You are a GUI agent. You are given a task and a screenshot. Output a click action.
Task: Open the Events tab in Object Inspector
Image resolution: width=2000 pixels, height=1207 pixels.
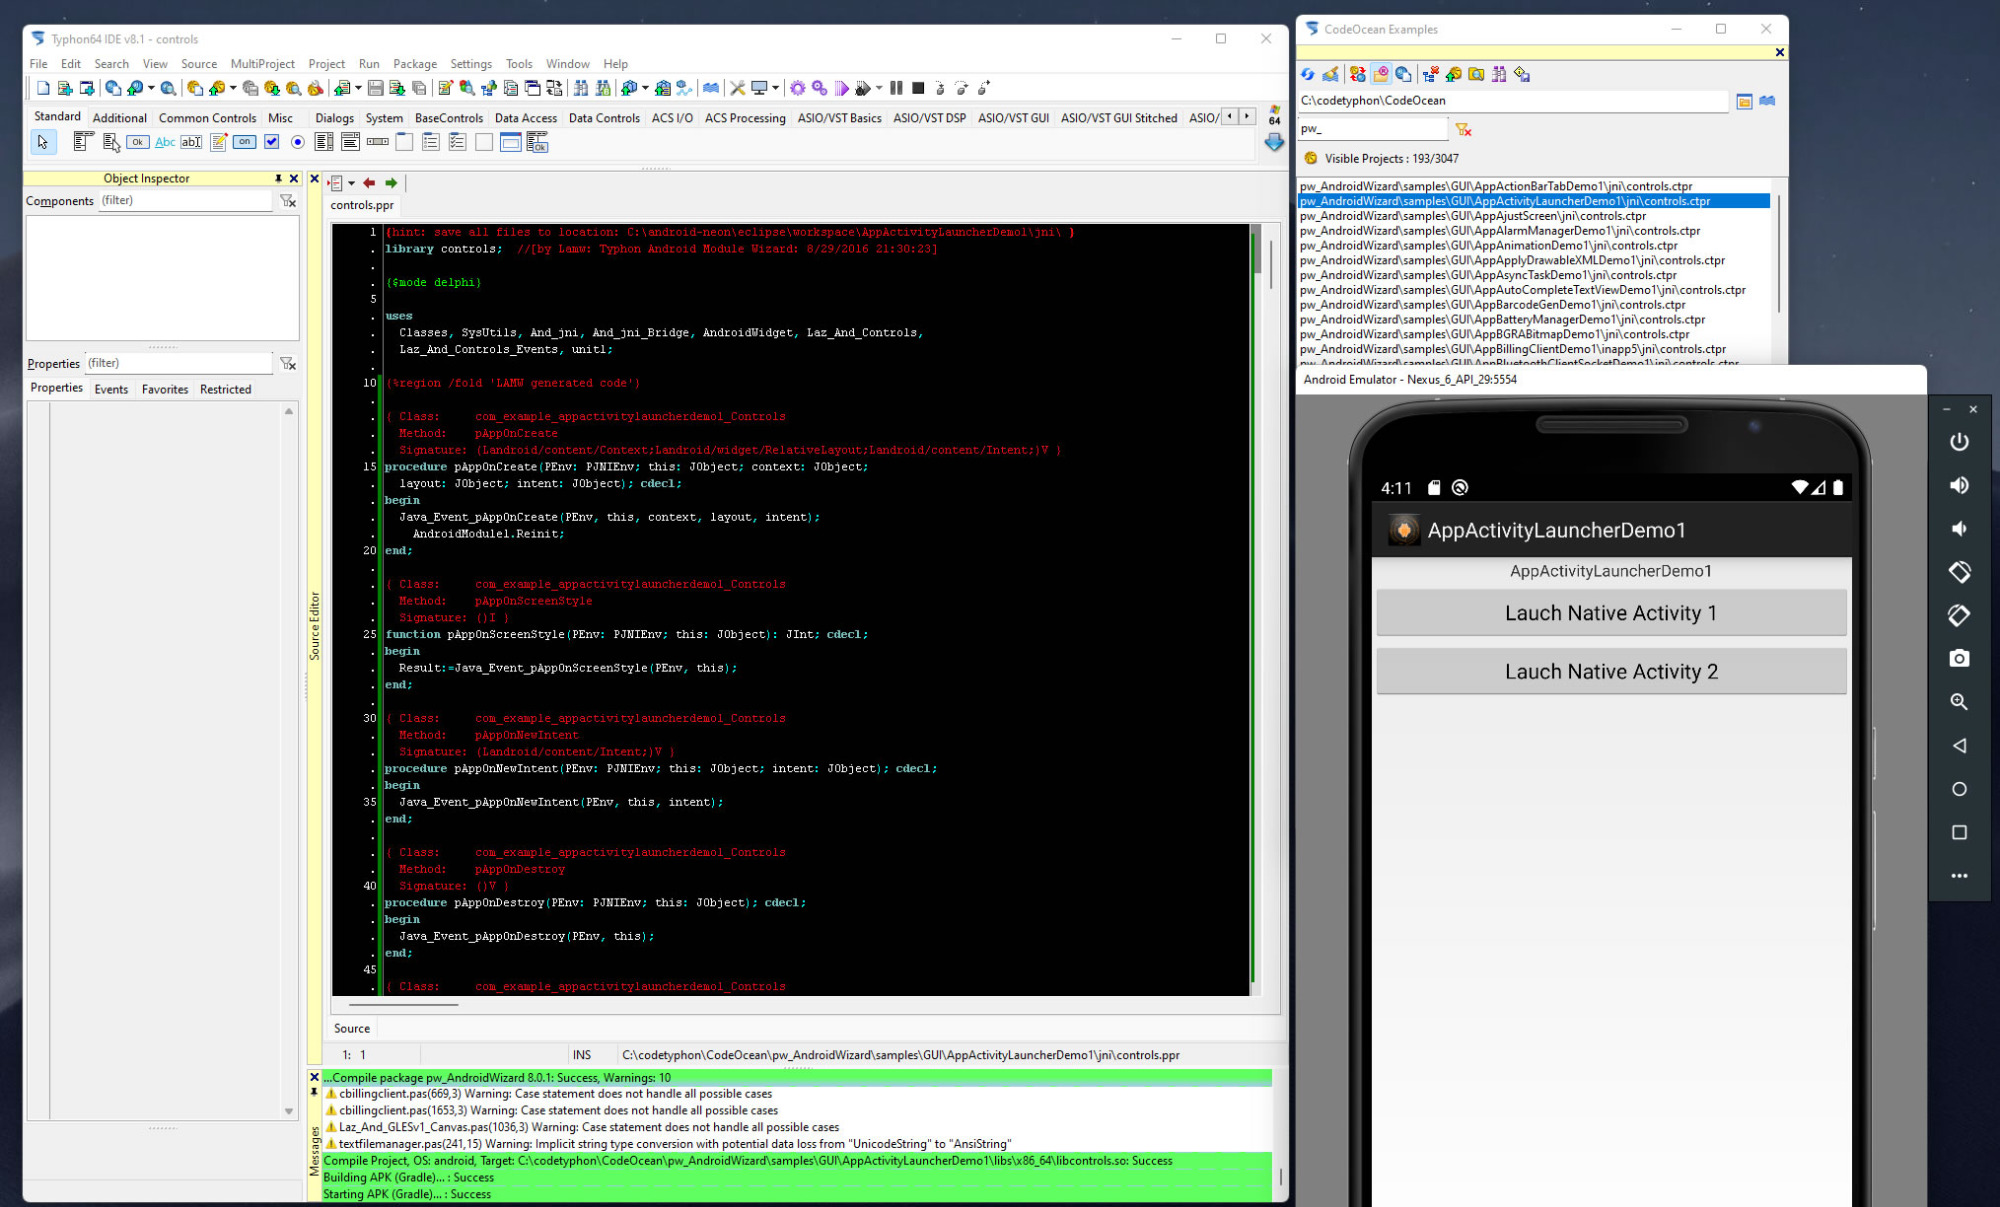tap(111, 389)
